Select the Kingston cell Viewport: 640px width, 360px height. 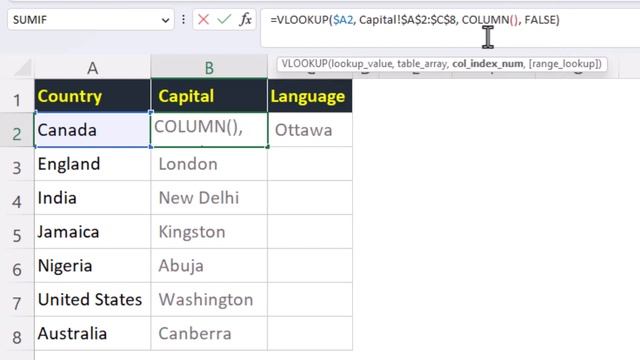[x=209, y=231]
